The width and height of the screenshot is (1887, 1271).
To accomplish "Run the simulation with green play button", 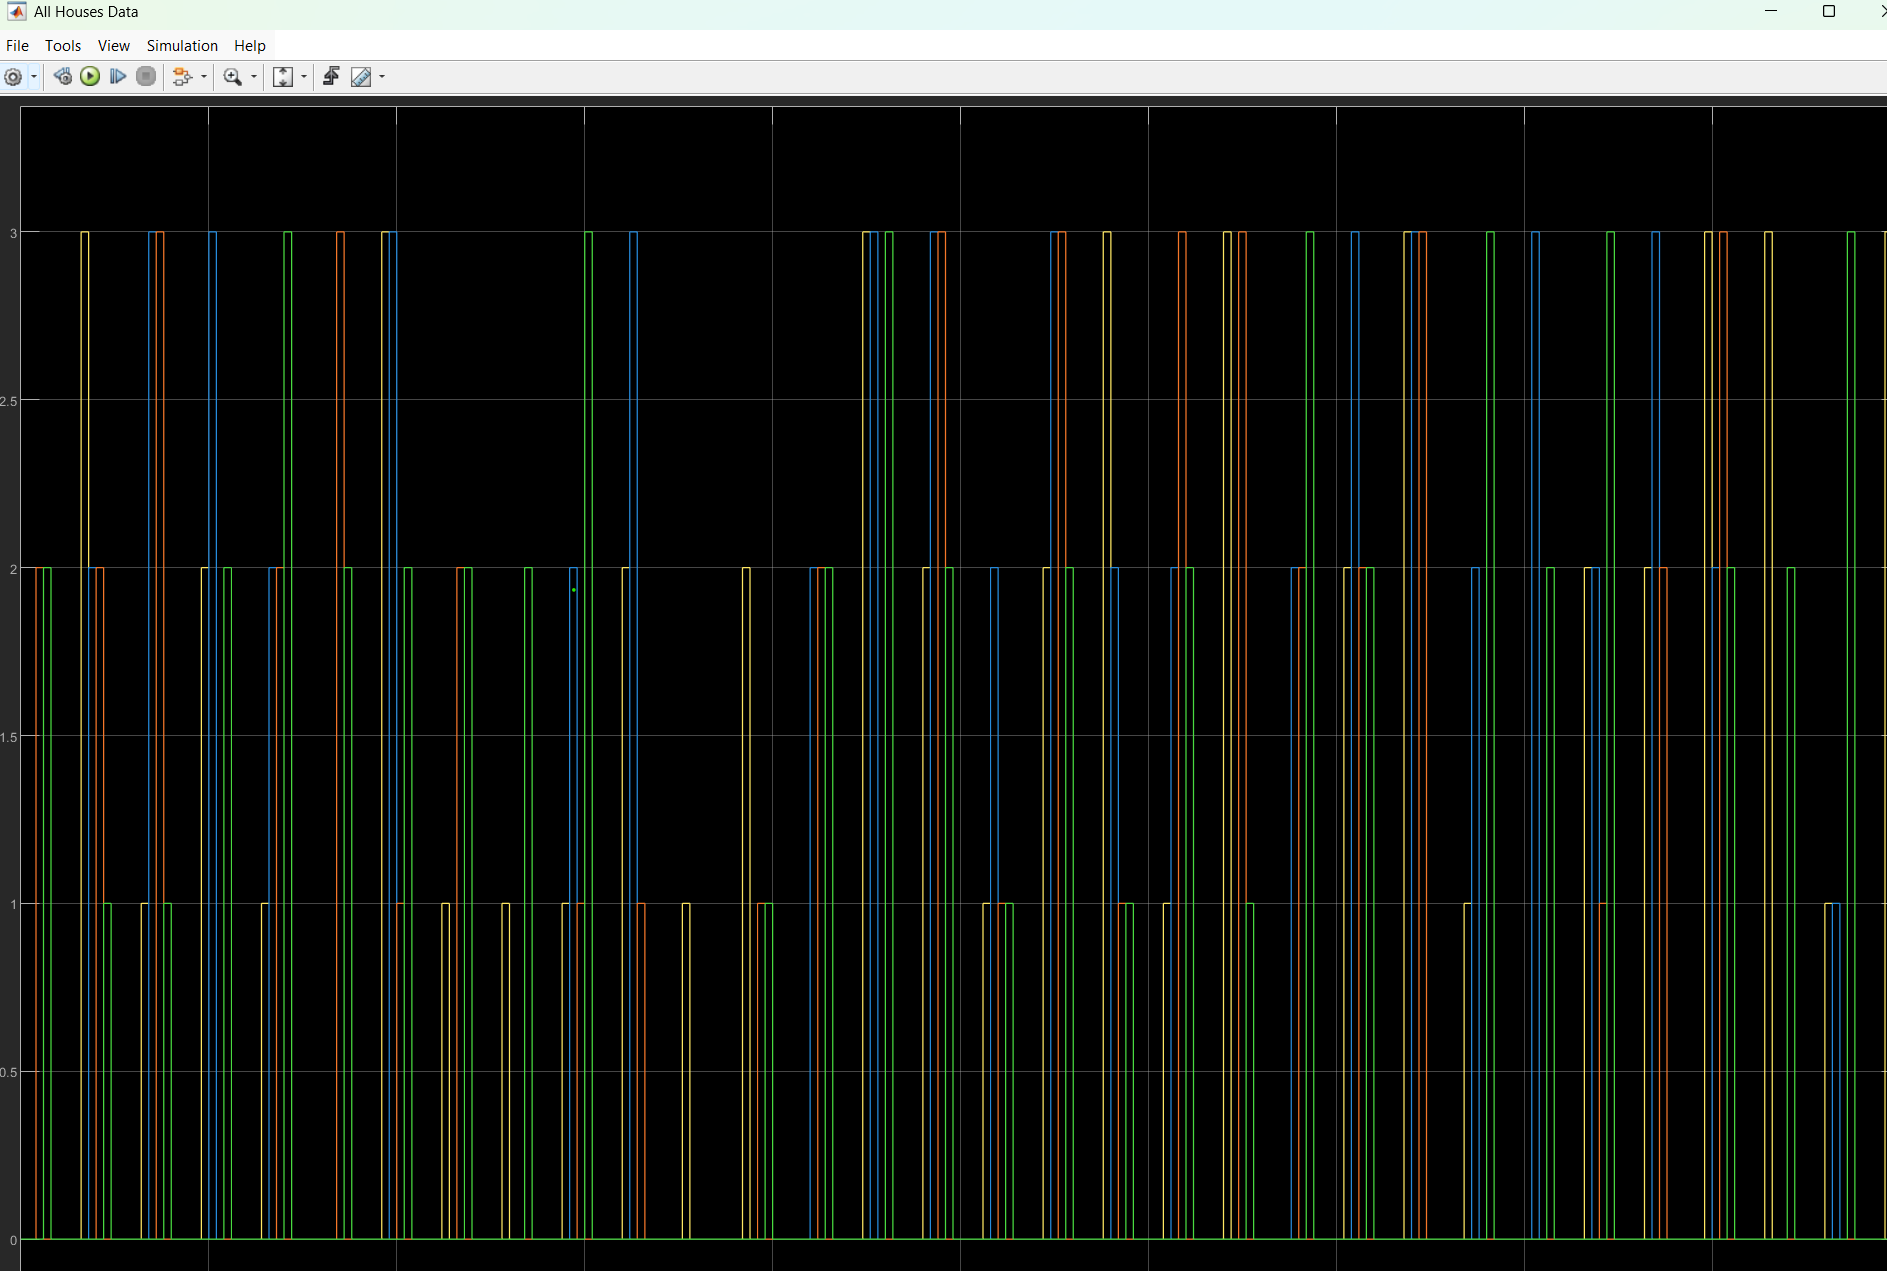I will click(x=90, y=77).
